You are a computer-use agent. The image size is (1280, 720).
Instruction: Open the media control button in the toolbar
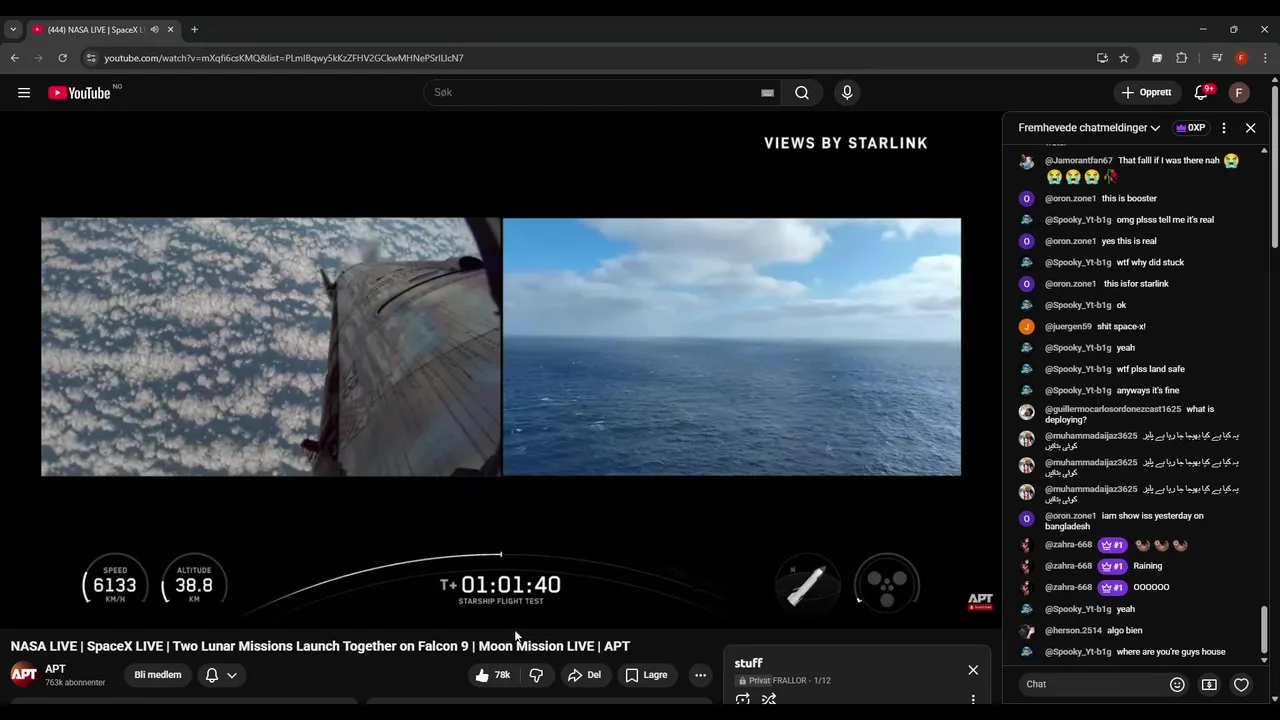(1217, 58)
